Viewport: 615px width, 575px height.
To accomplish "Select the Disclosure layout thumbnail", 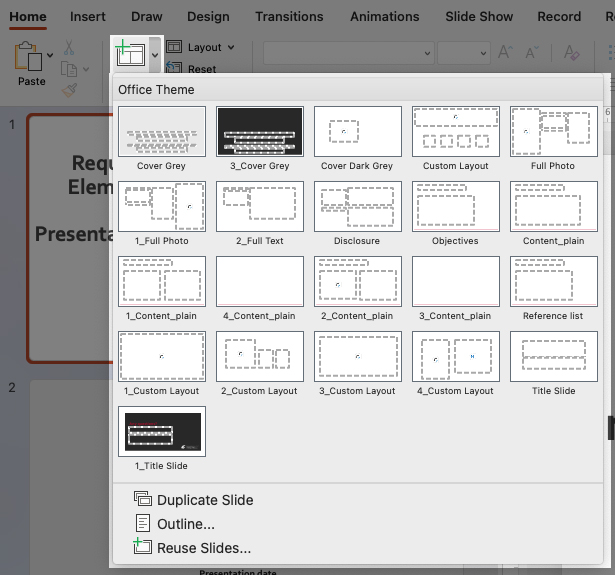I will click(357, 207).
